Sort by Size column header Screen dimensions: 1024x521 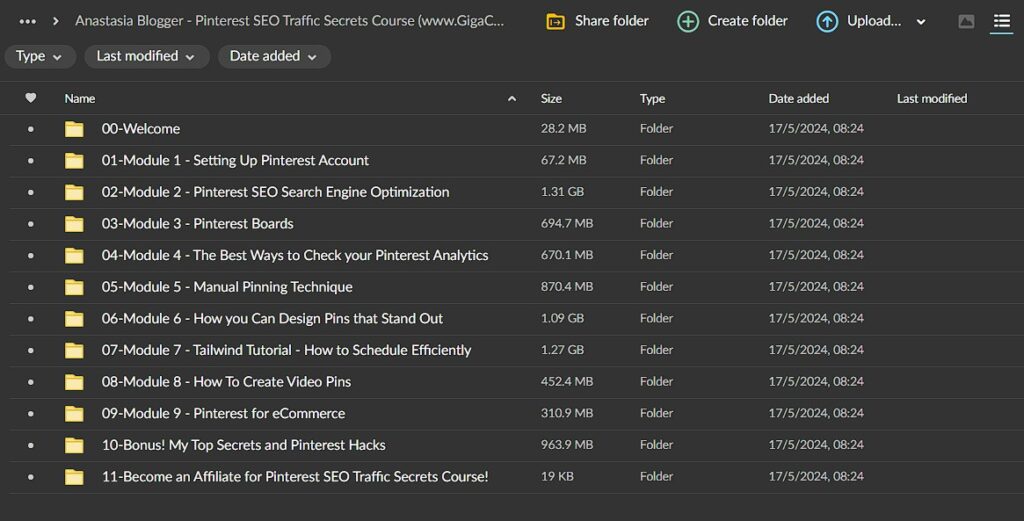(x=551, y=99)
